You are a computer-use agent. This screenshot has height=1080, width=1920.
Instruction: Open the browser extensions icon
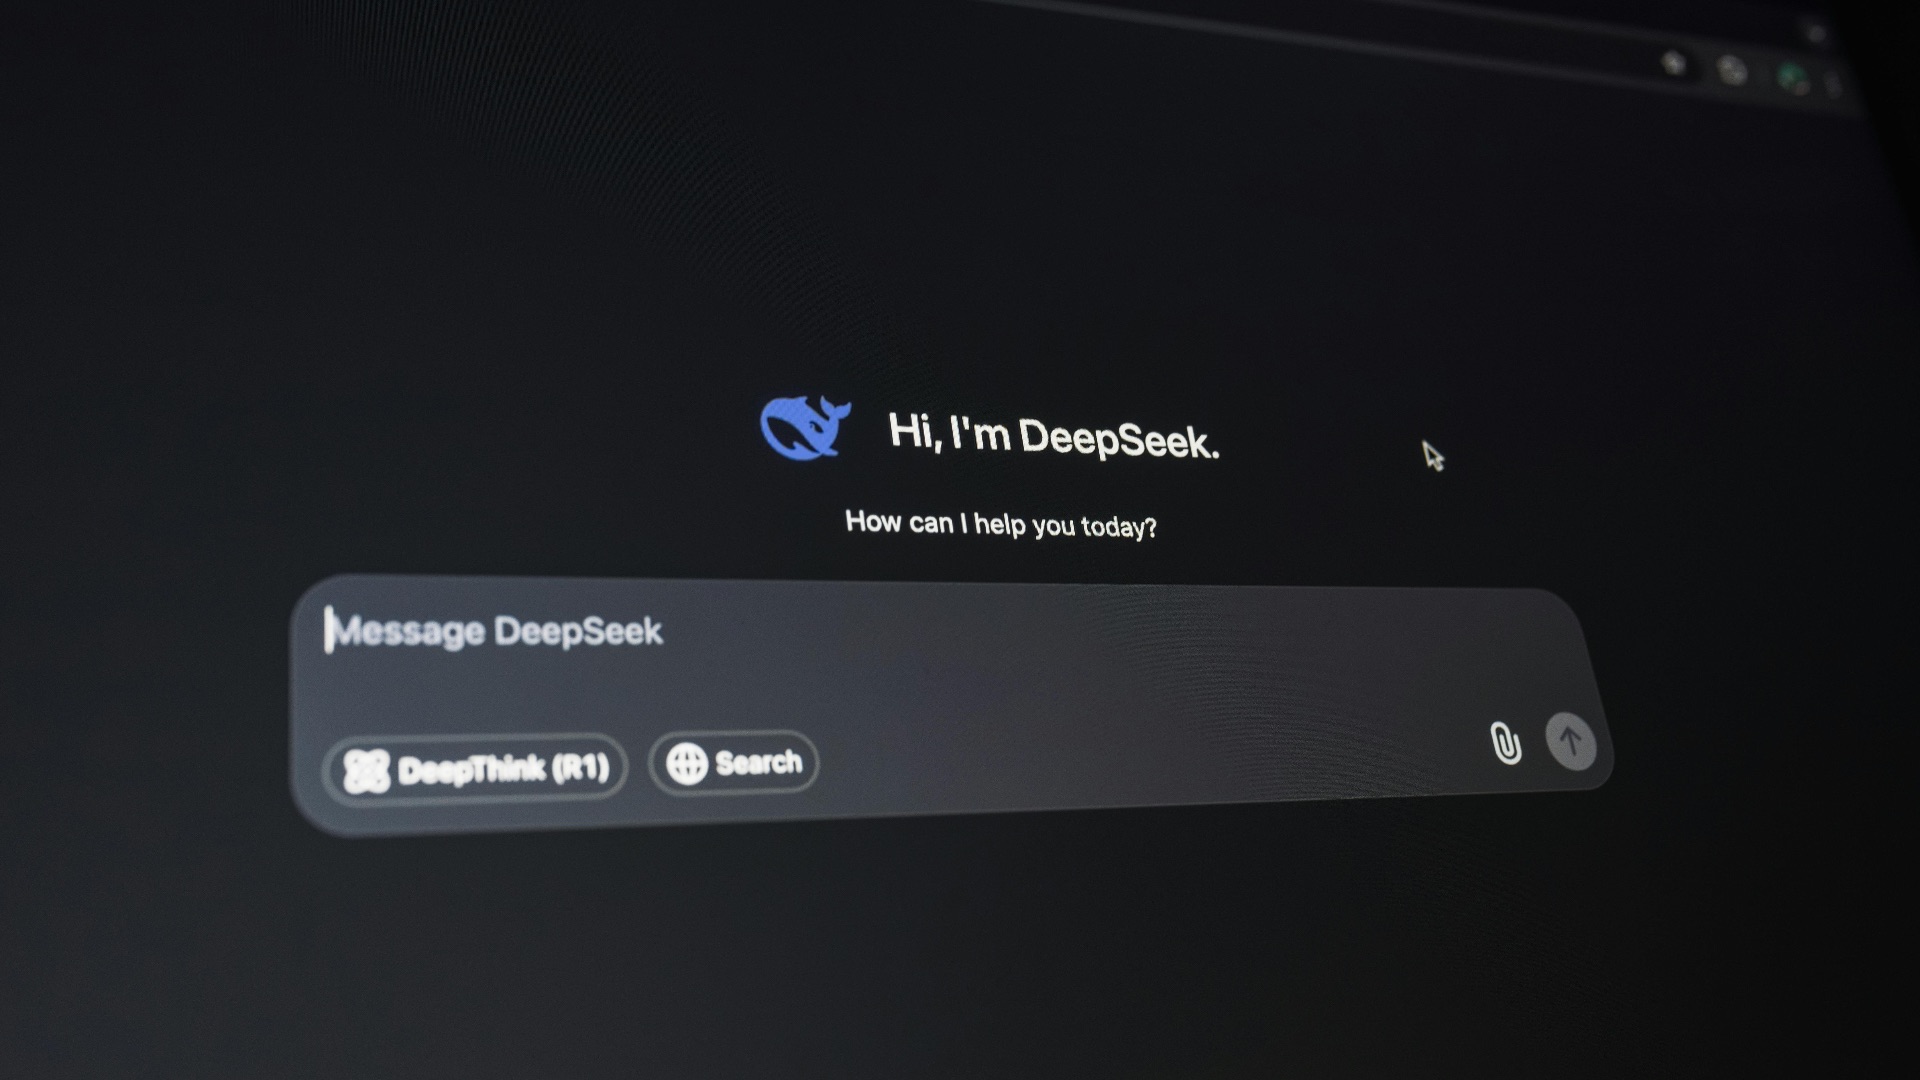(x=1732, y=70)
